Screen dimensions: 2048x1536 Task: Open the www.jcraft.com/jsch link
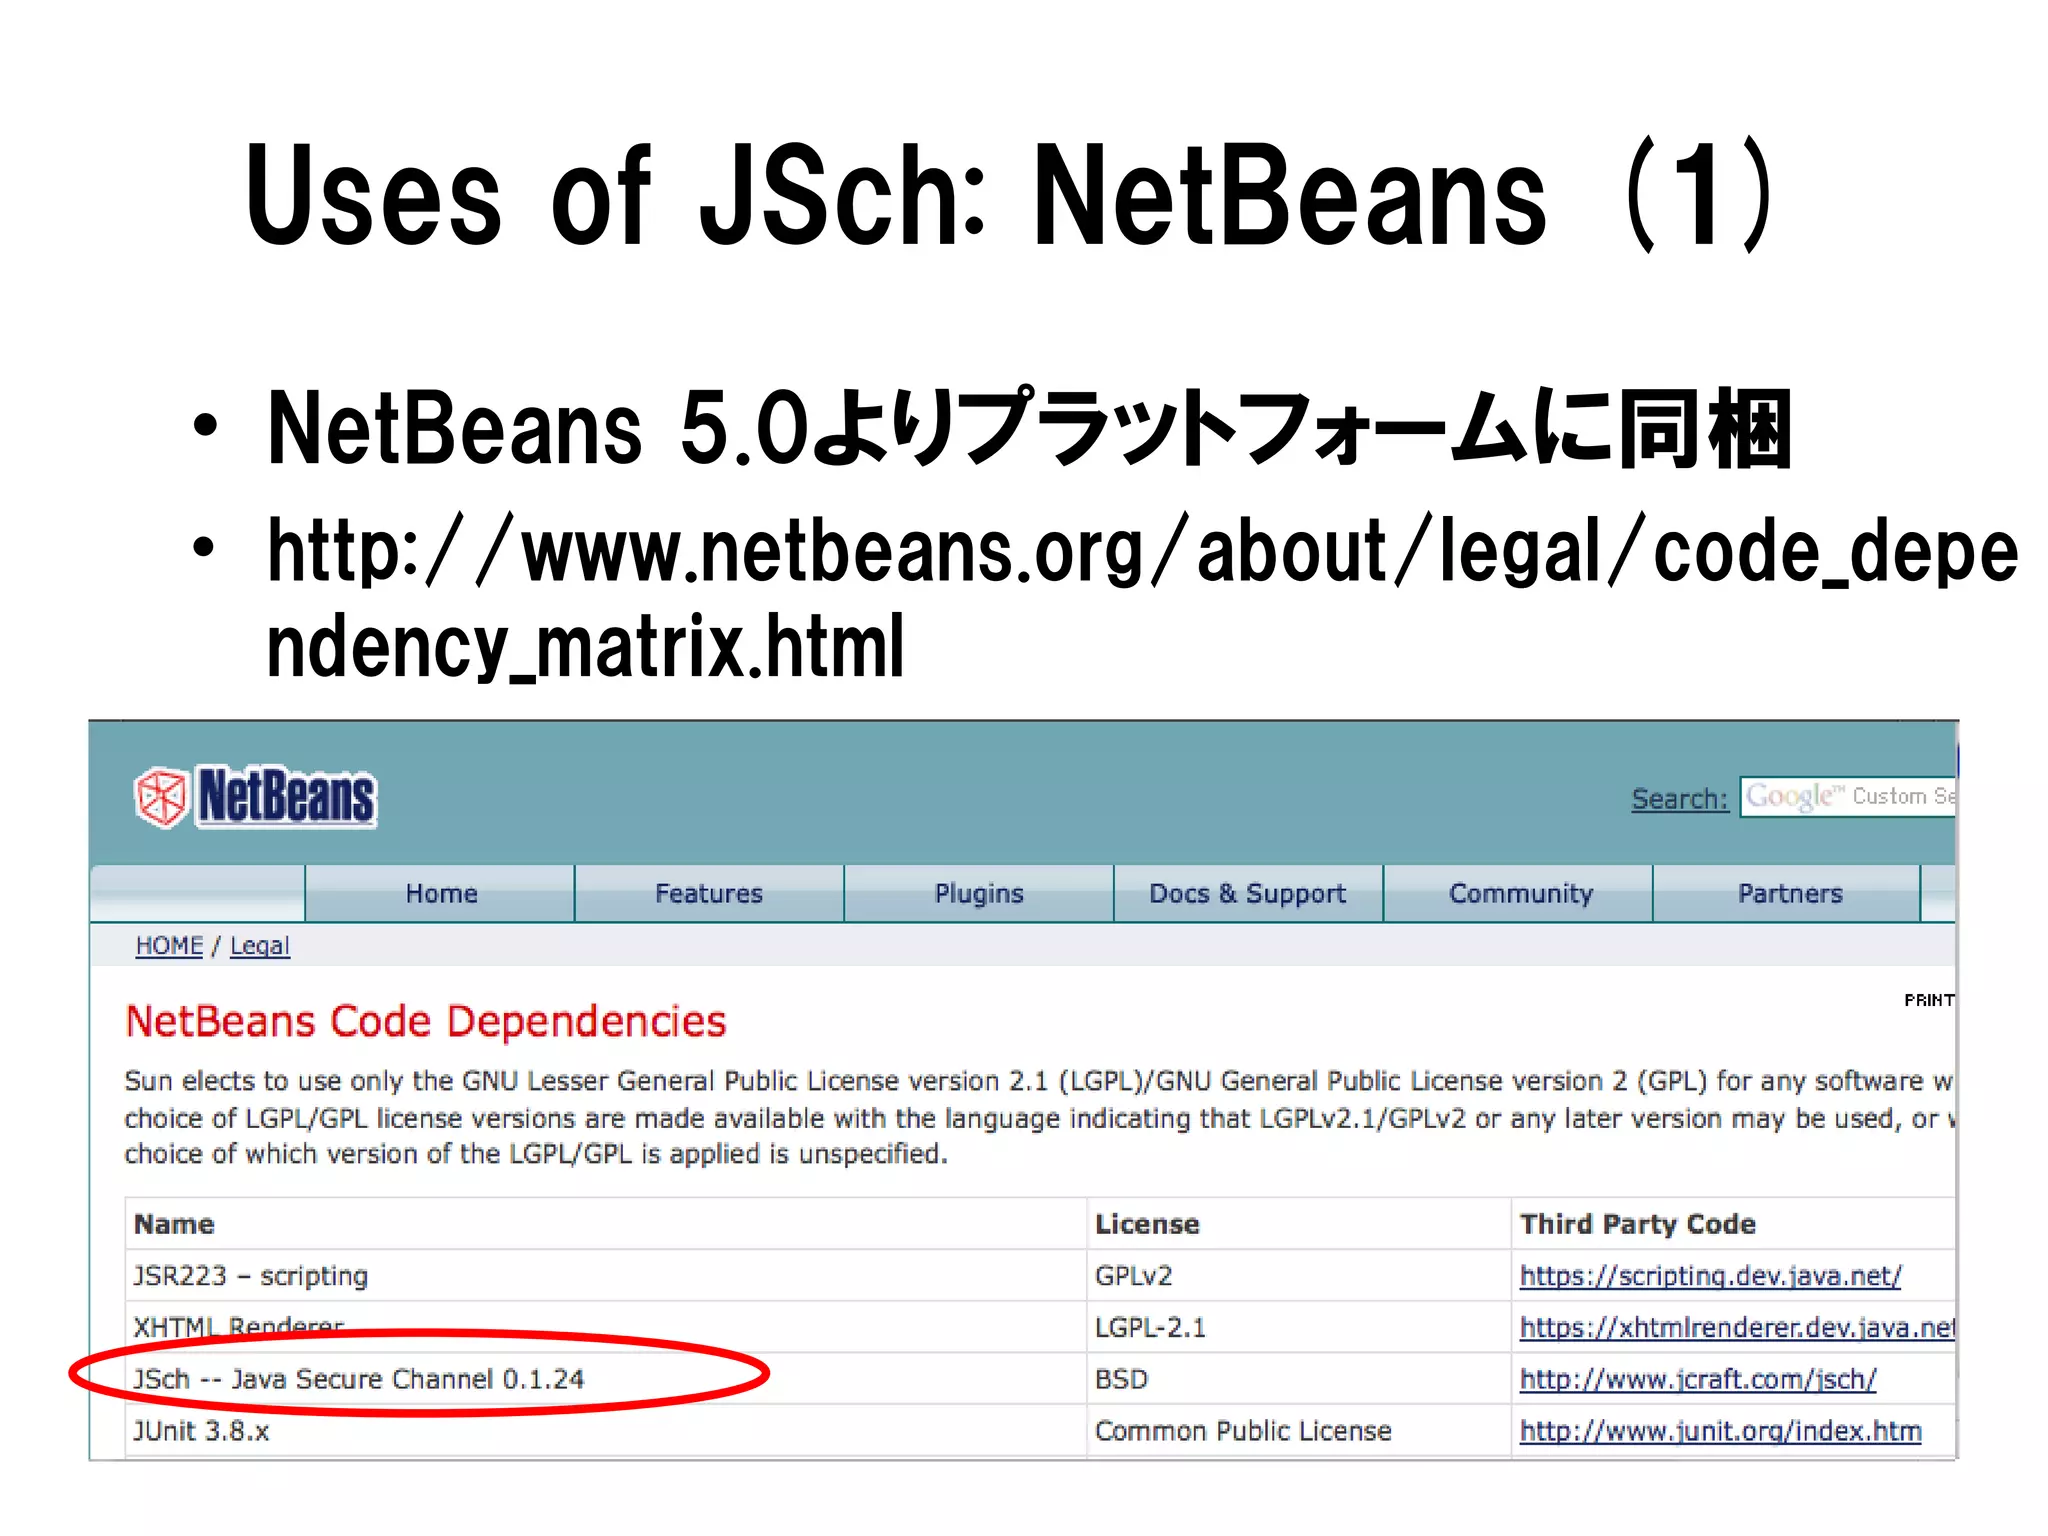[x=1698, y=1380]
